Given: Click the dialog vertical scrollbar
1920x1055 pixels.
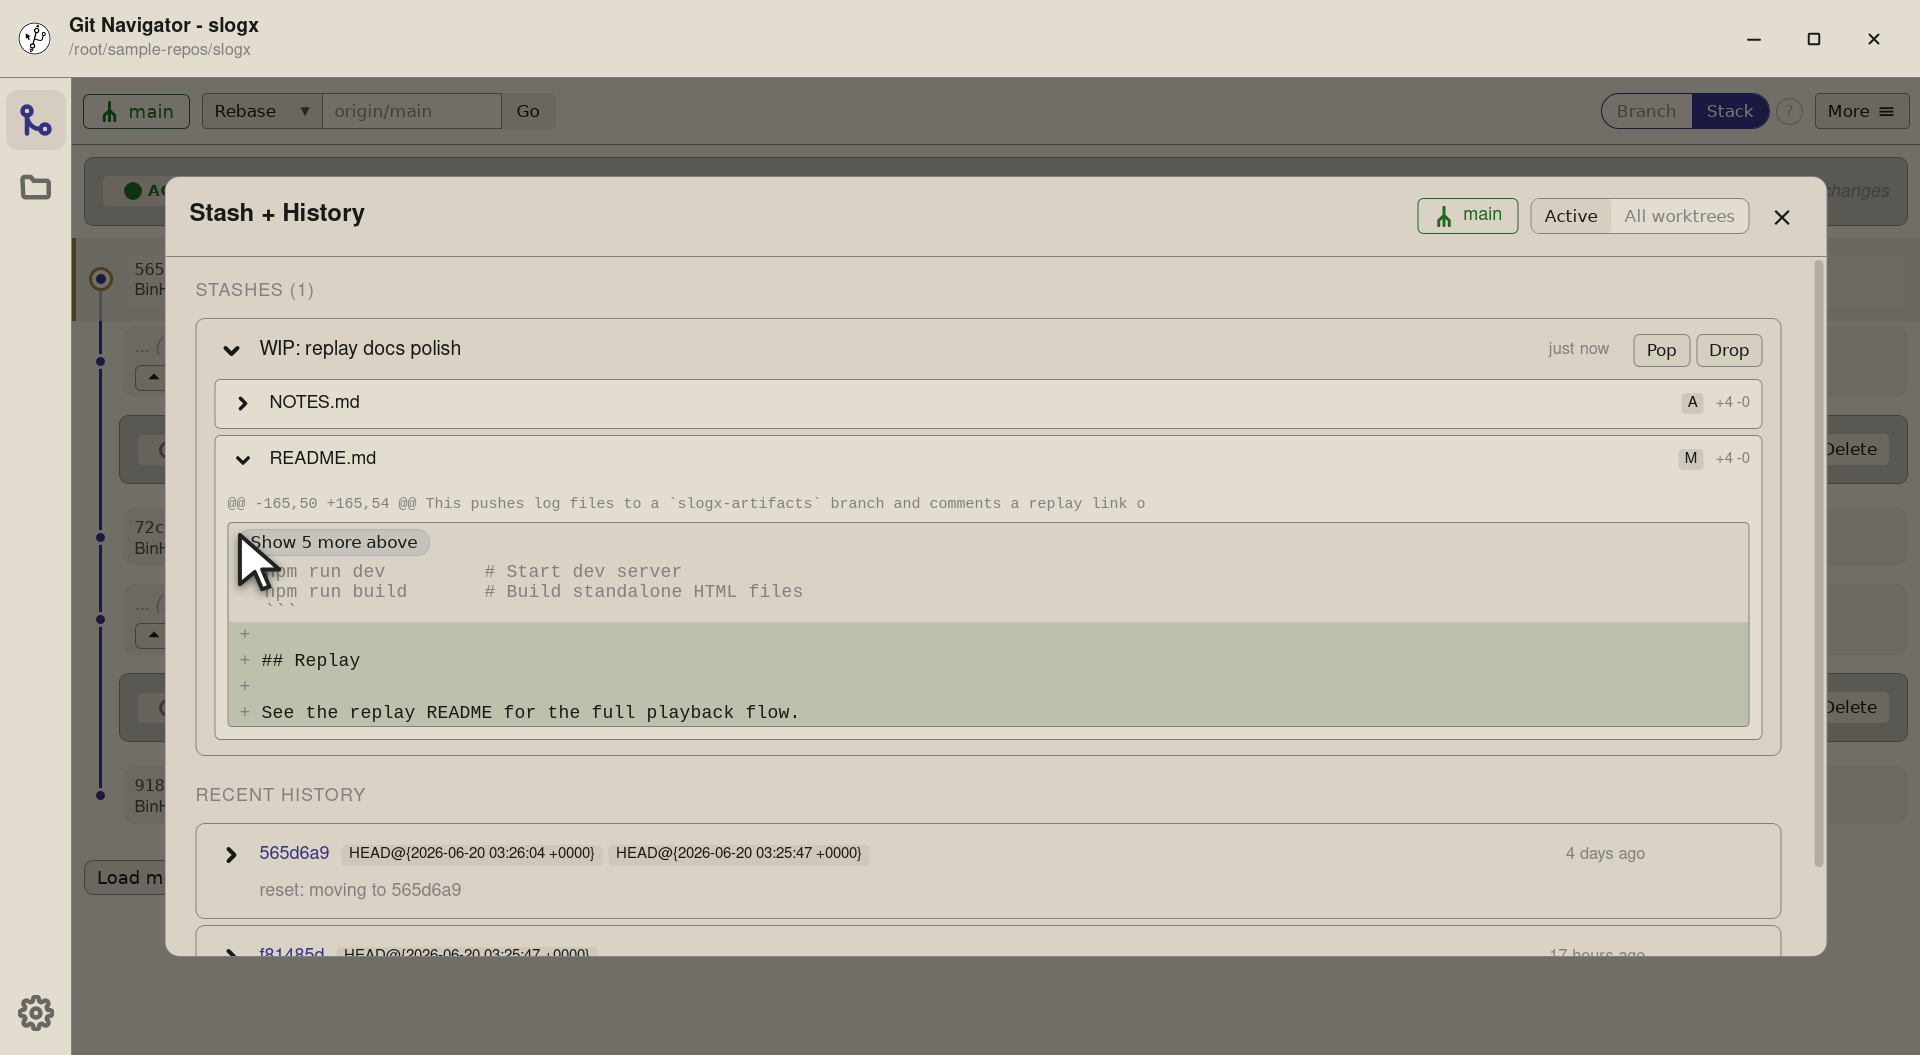Looking at the screenshot, I should coord(1818,563).
